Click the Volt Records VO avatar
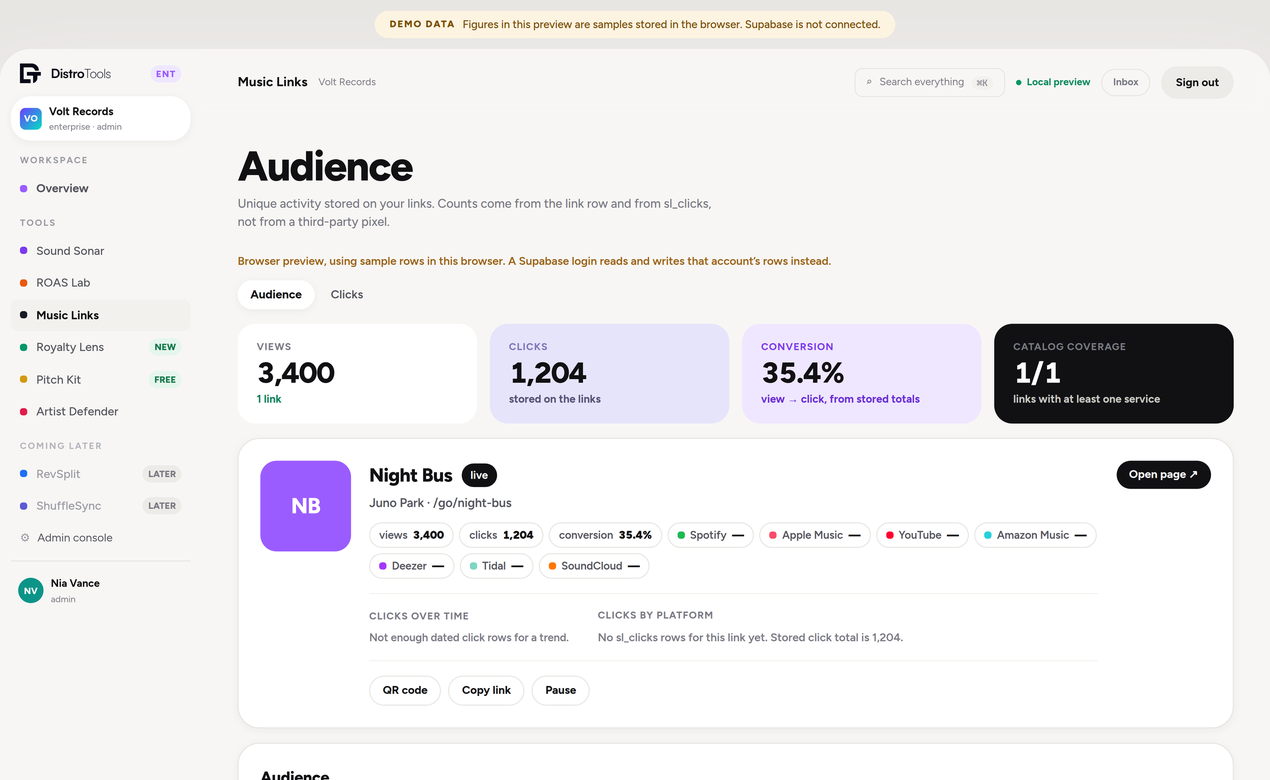Image resolution: width=1270 pixels, height=780 pixels. point(31,118)
